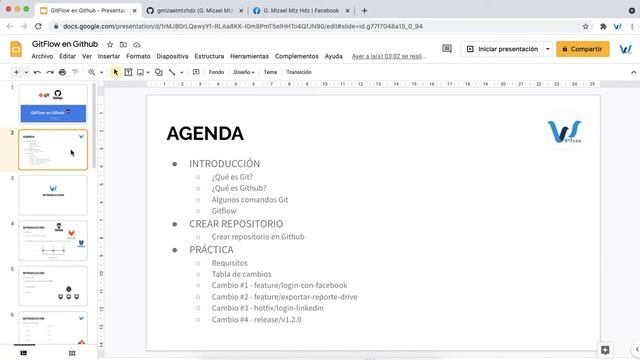Open the Ayuda menu
640x360 pixels.
point(333,56)
